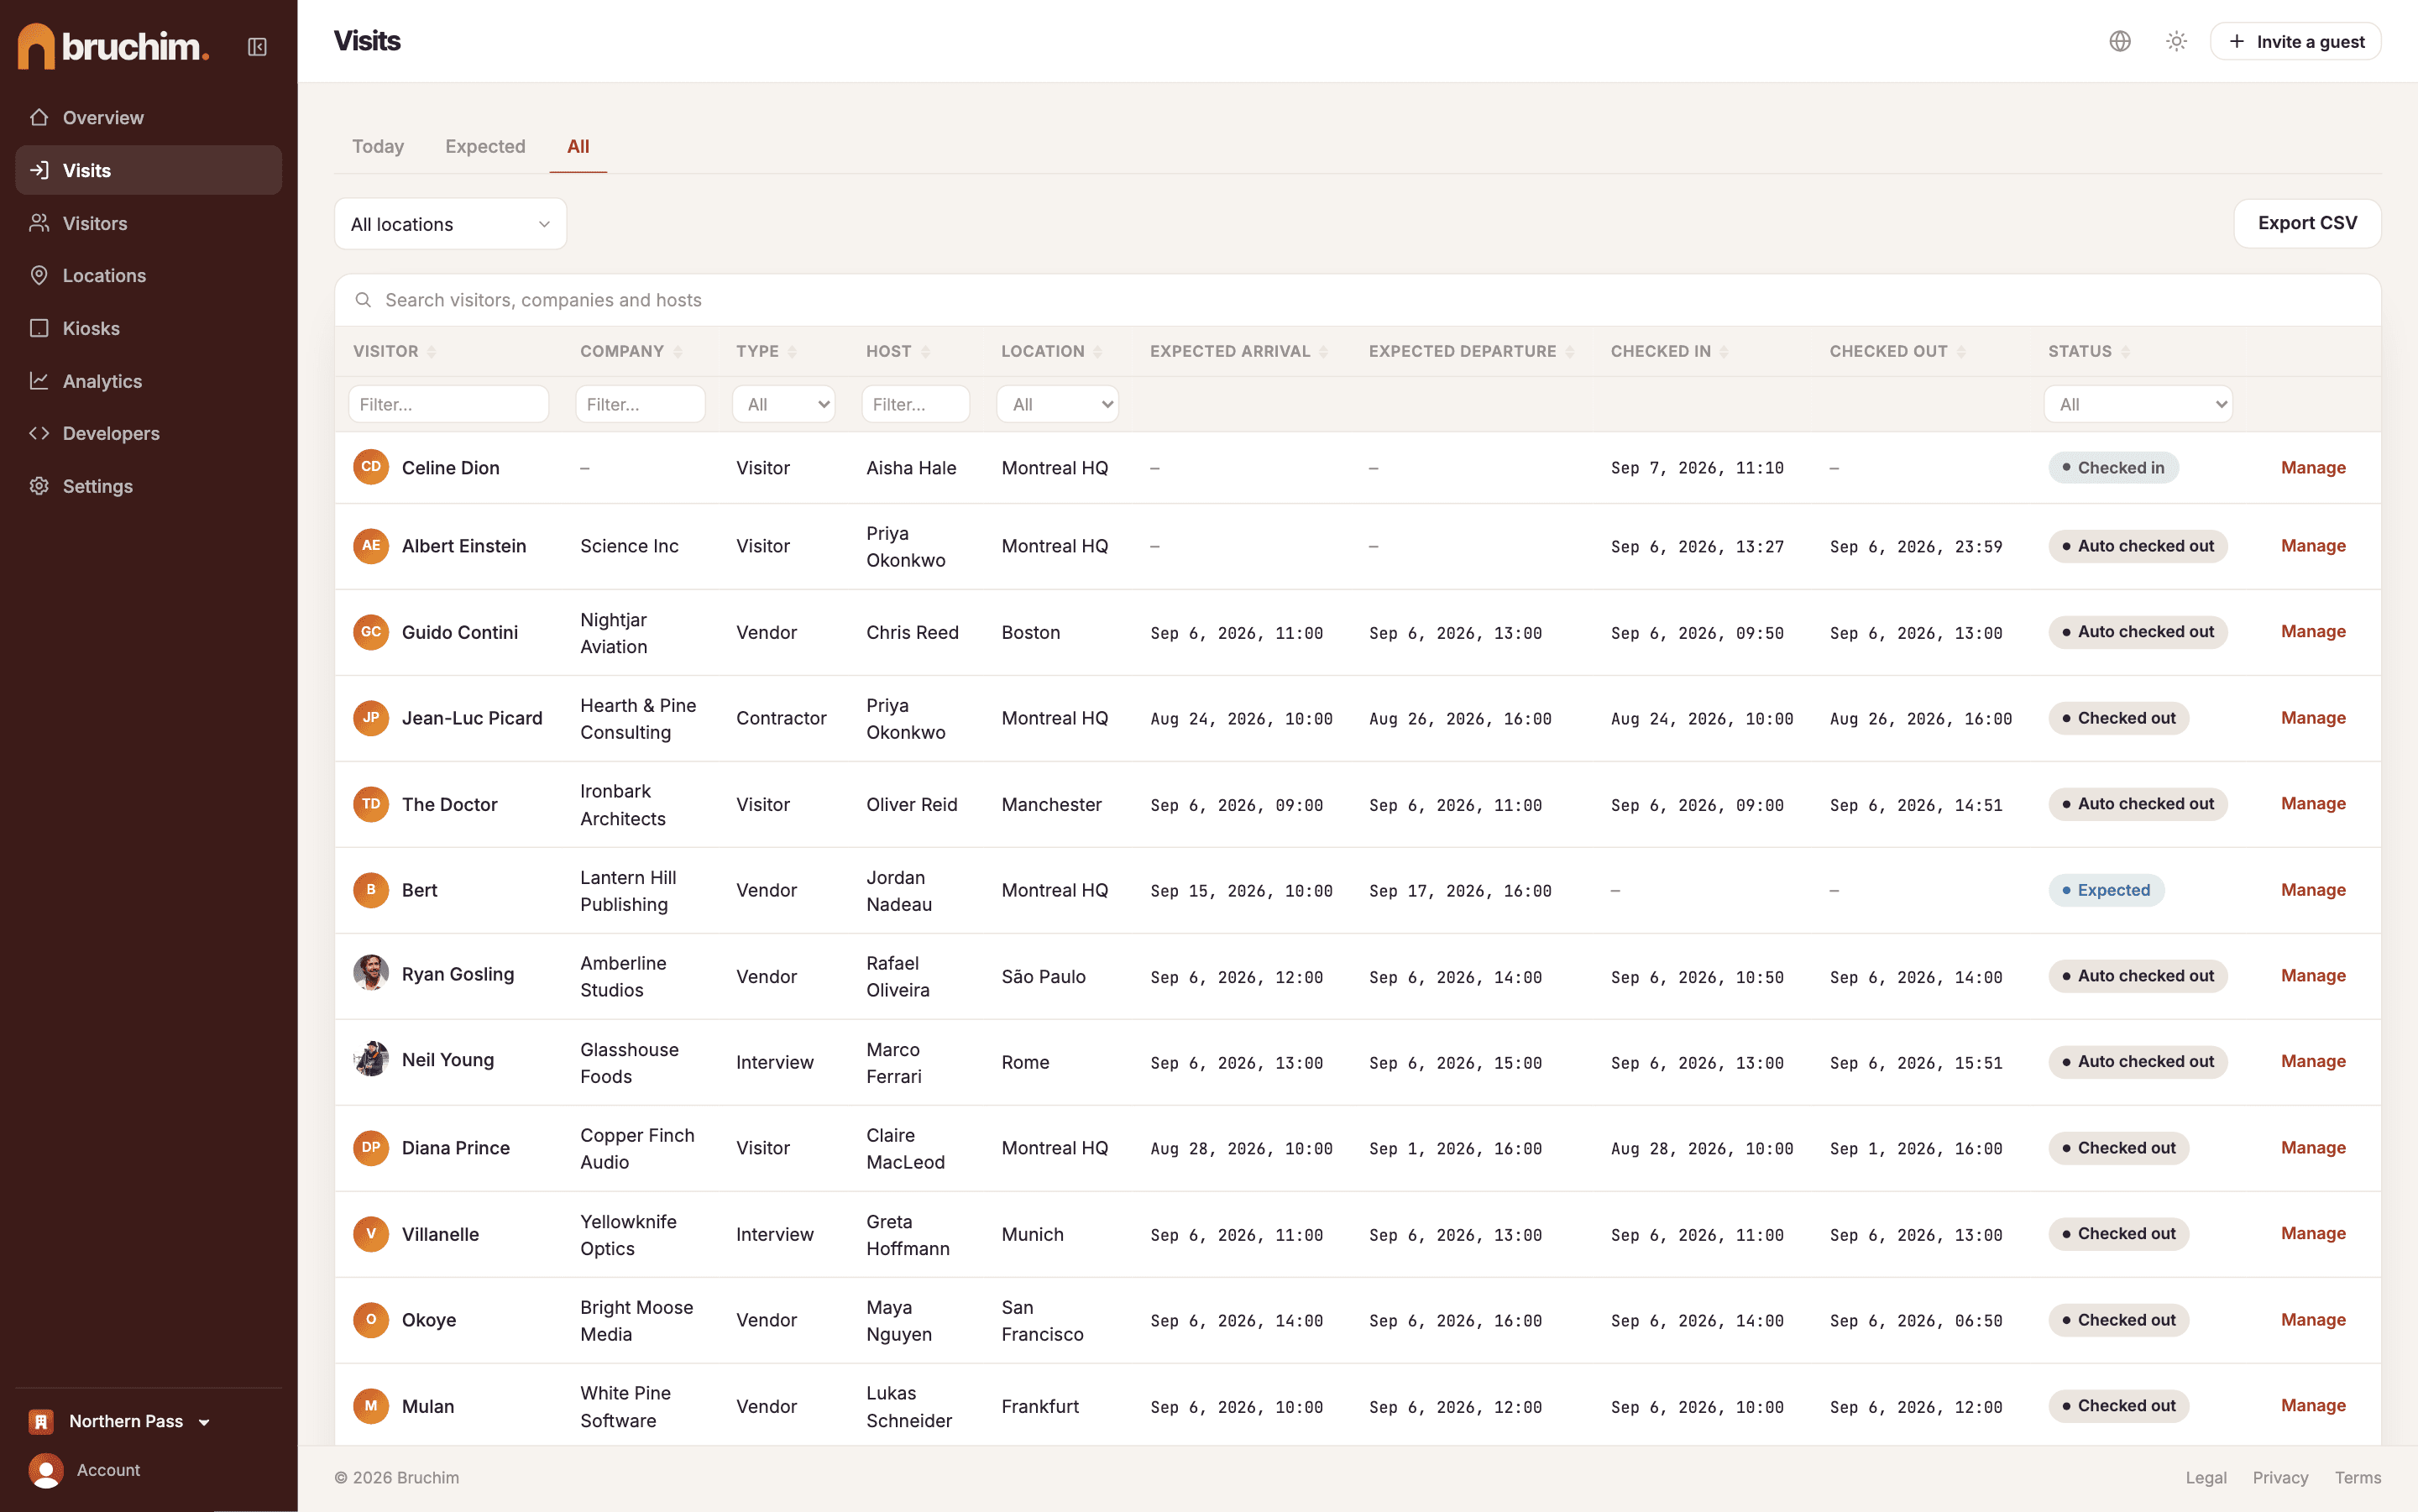Screen dimensions: 2418x1512
Task: Switch to the Today tab
Action: 378,146
